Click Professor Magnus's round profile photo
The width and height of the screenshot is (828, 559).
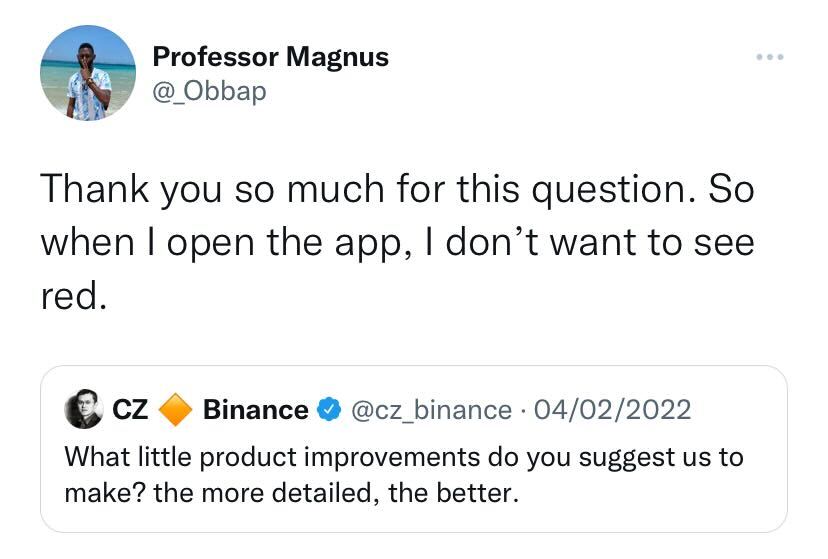pyautogui.click(x=88, y=73)
